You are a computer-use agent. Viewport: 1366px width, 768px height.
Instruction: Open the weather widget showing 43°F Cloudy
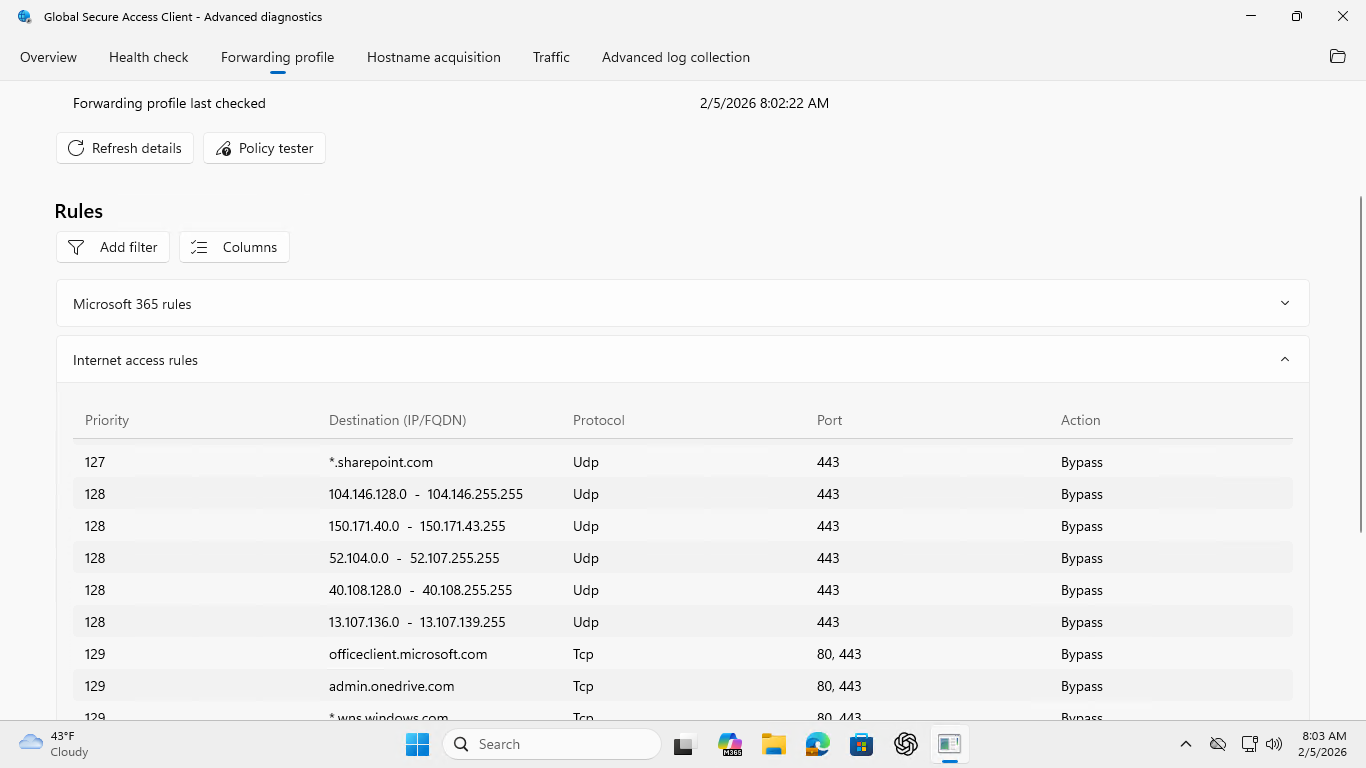click(x=55, y=744)
